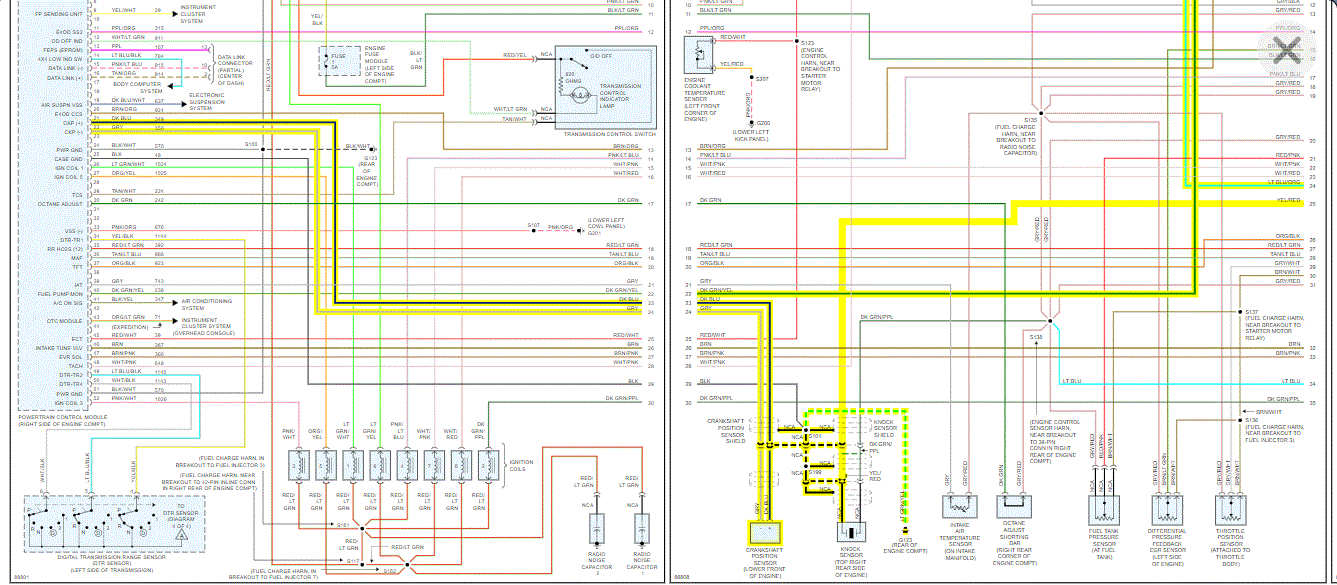
Task: Click the 'POWERTRAIN CONTROL MODULE' label
Action: (61, 416)
